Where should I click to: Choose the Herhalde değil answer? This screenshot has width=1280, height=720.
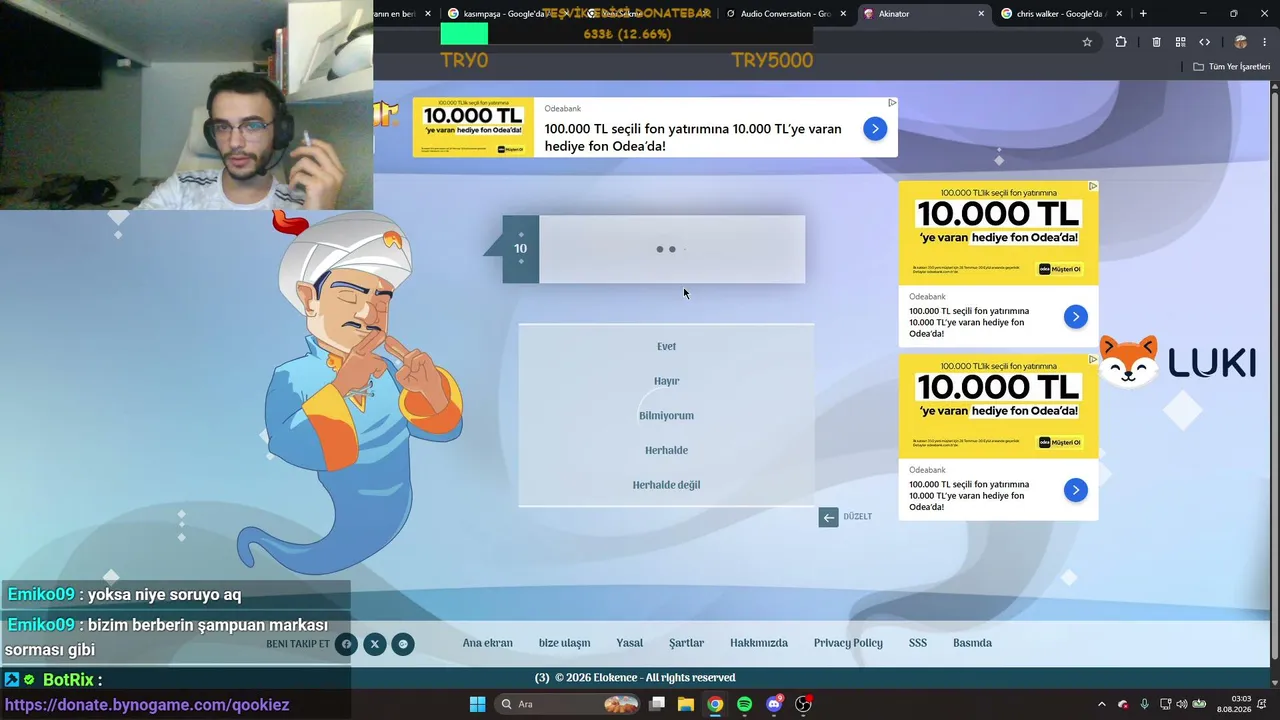click(x=666, y=485)
